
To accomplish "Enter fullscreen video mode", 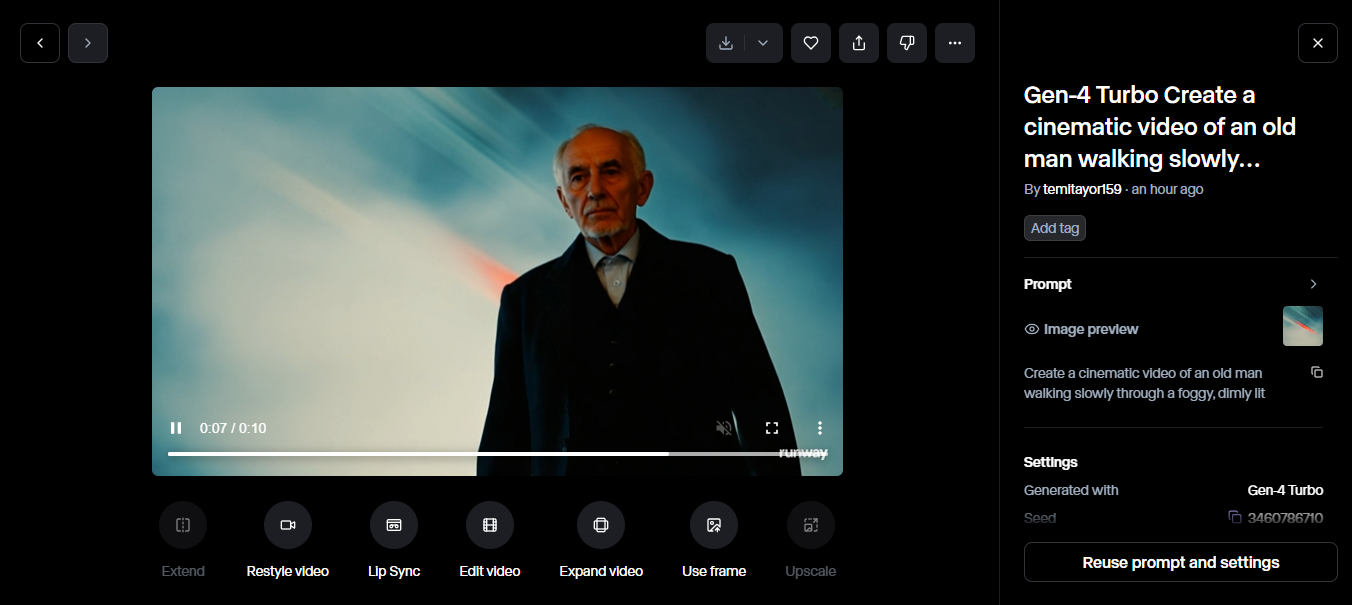I will point(772,428).
